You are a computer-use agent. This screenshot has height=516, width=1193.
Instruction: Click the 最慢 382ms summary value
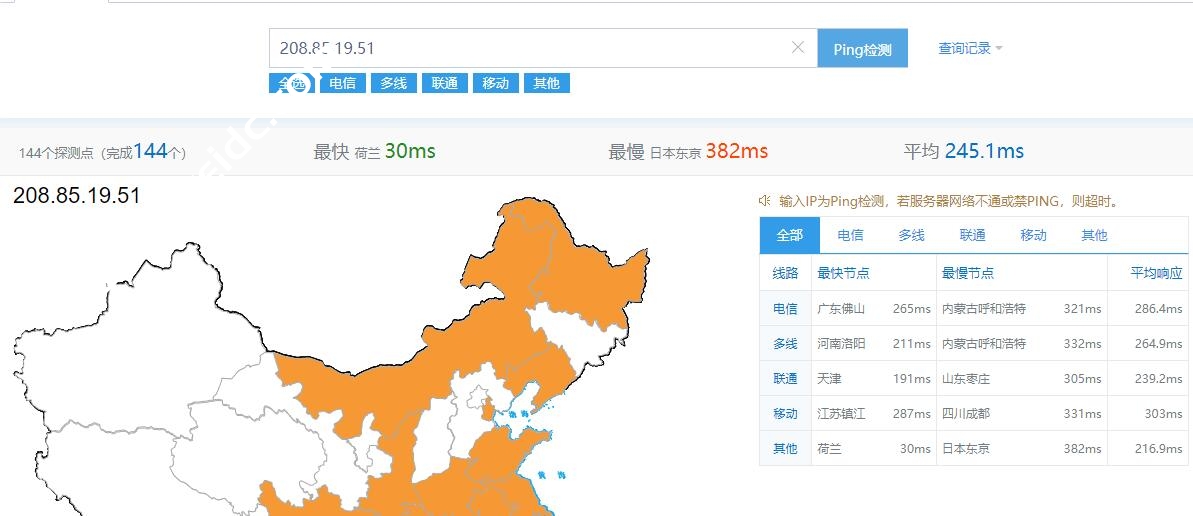tap(736, 151)
